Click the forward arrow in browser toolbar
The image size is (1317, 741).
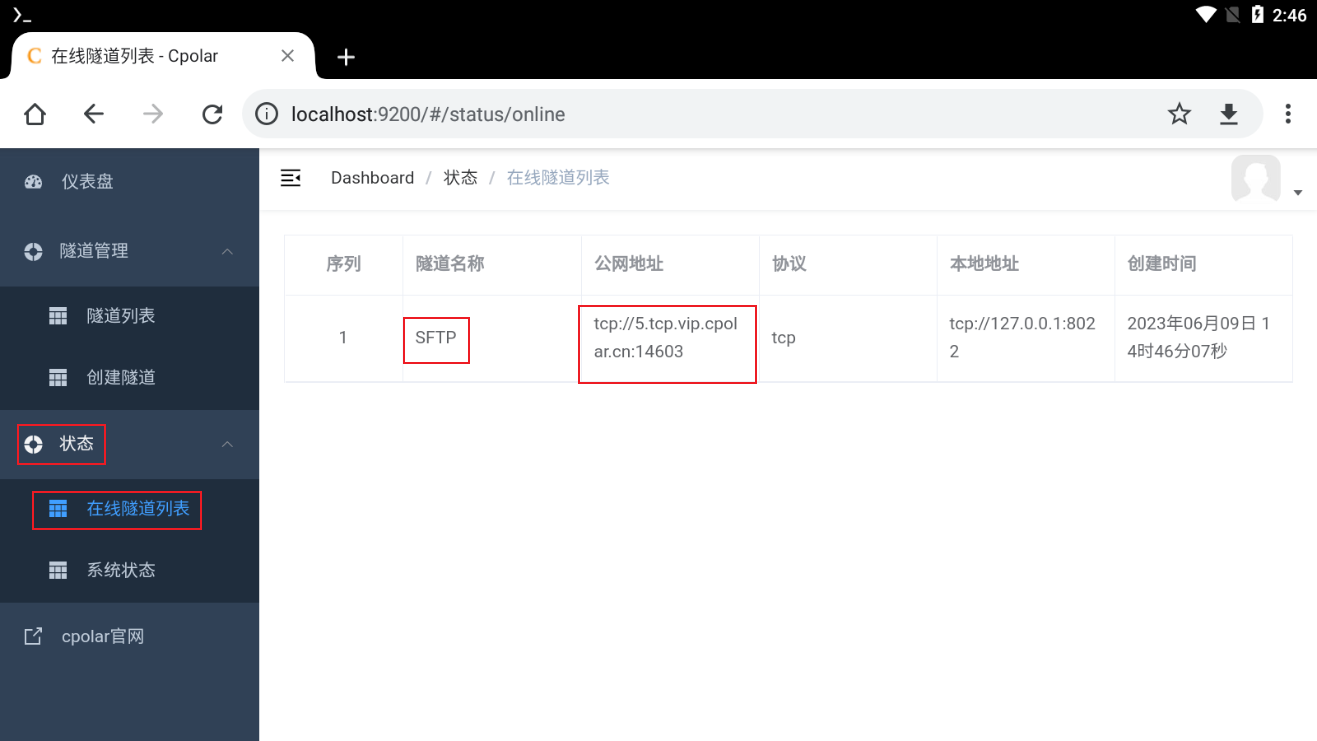153,114
